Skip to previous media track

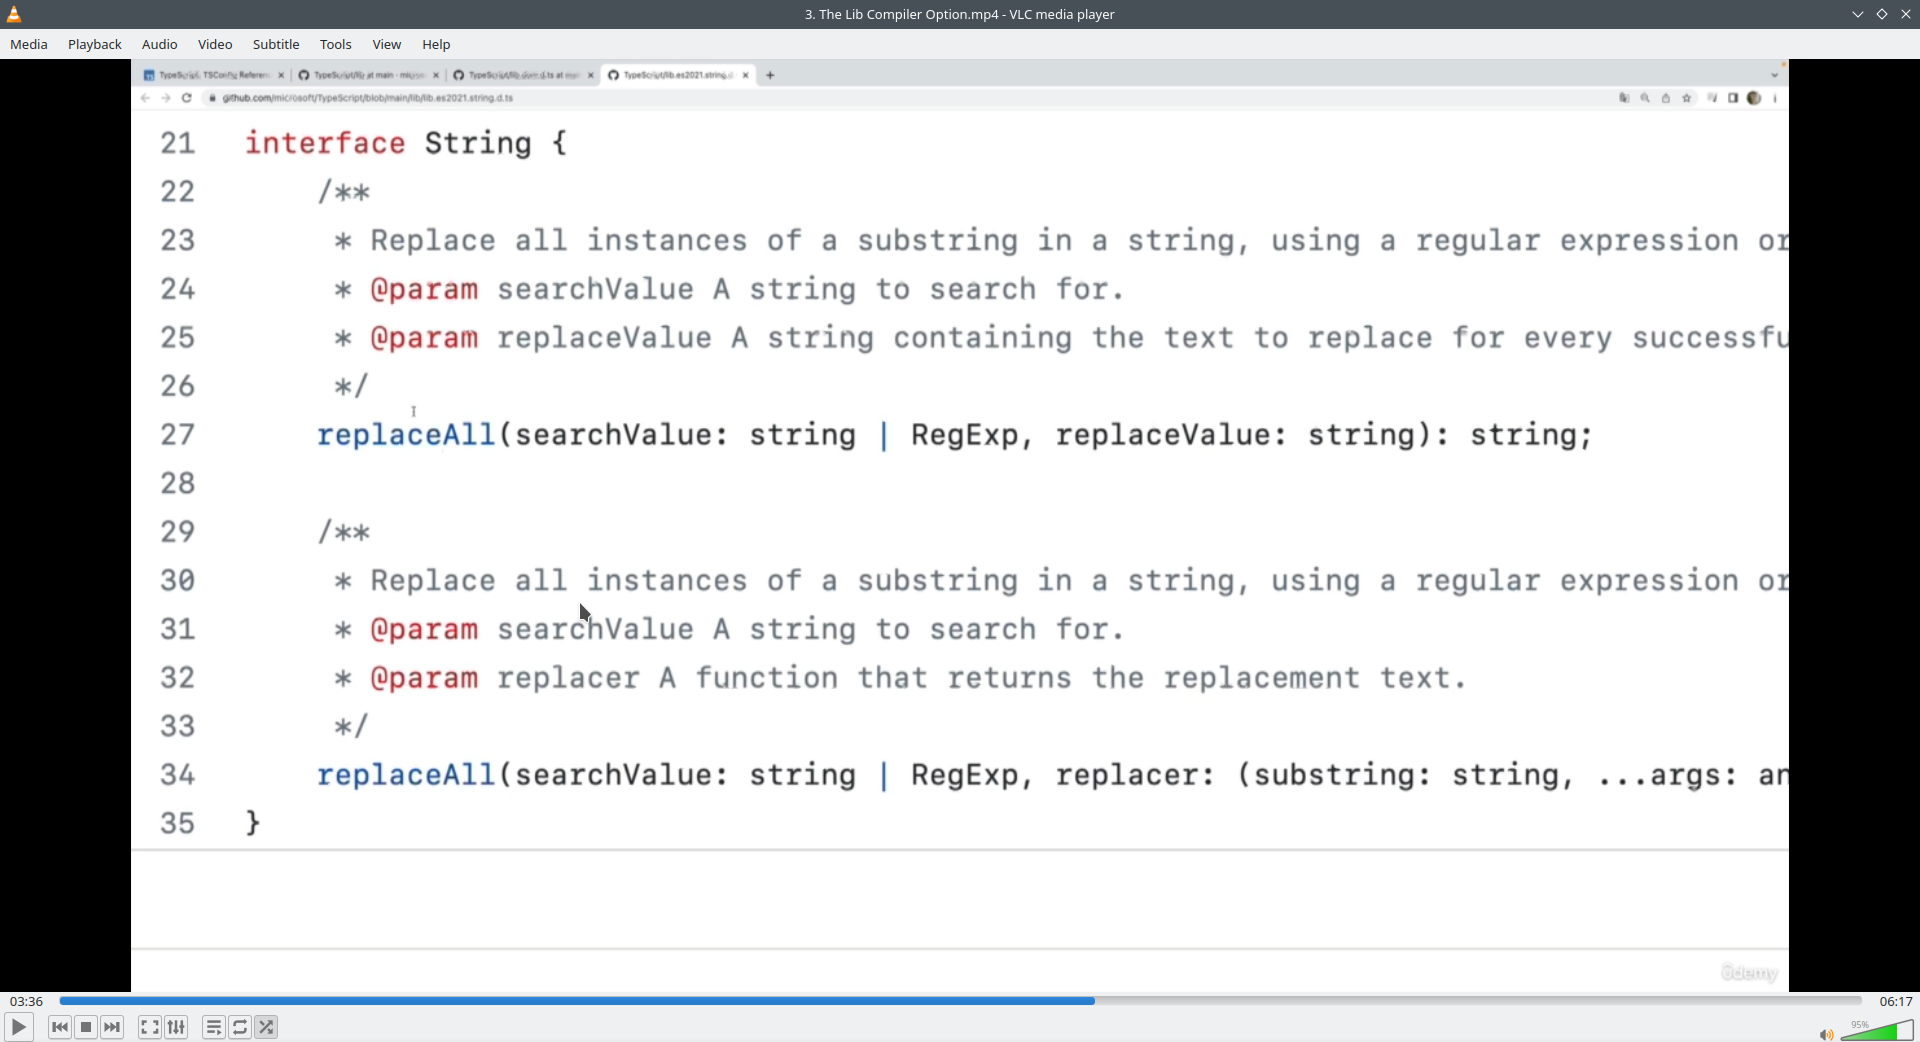point(60,1027)
